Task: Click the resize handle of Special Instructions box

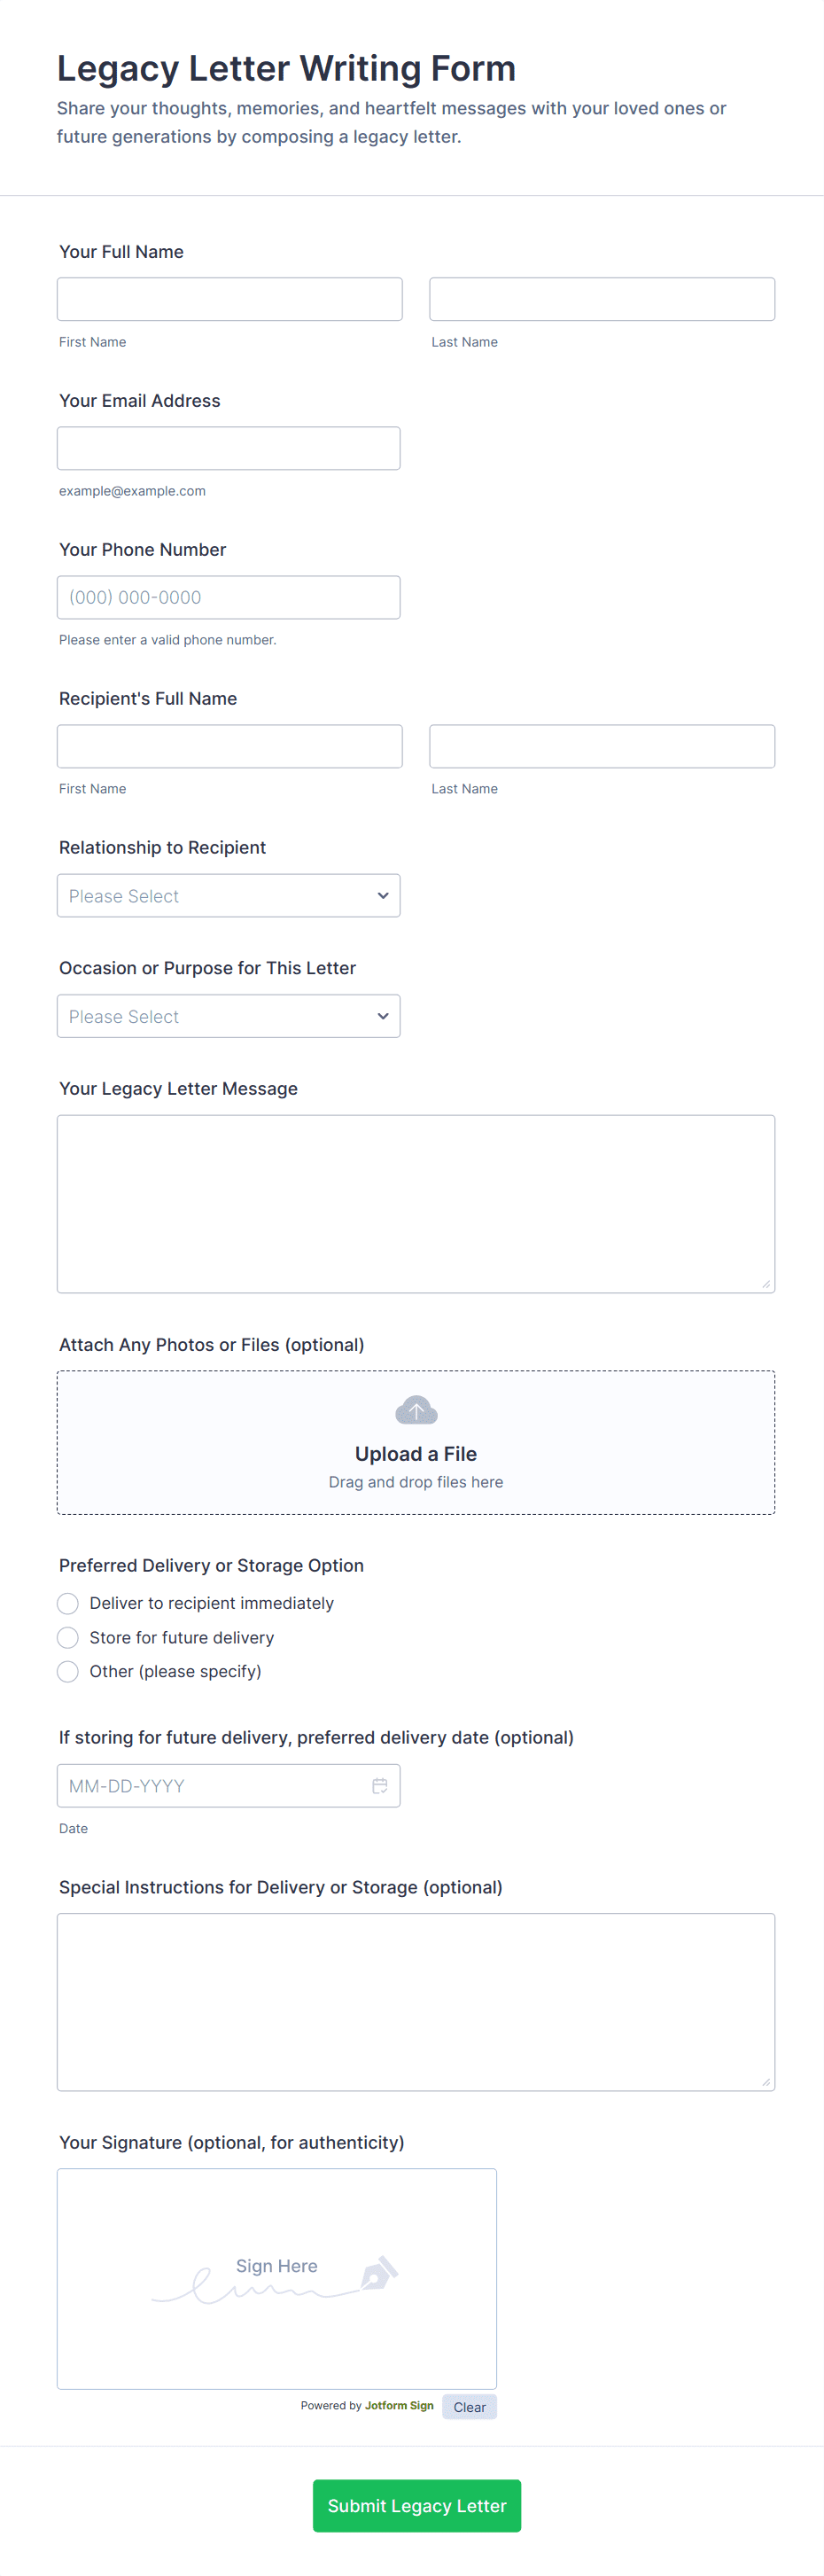Action: click(766, 2082)
